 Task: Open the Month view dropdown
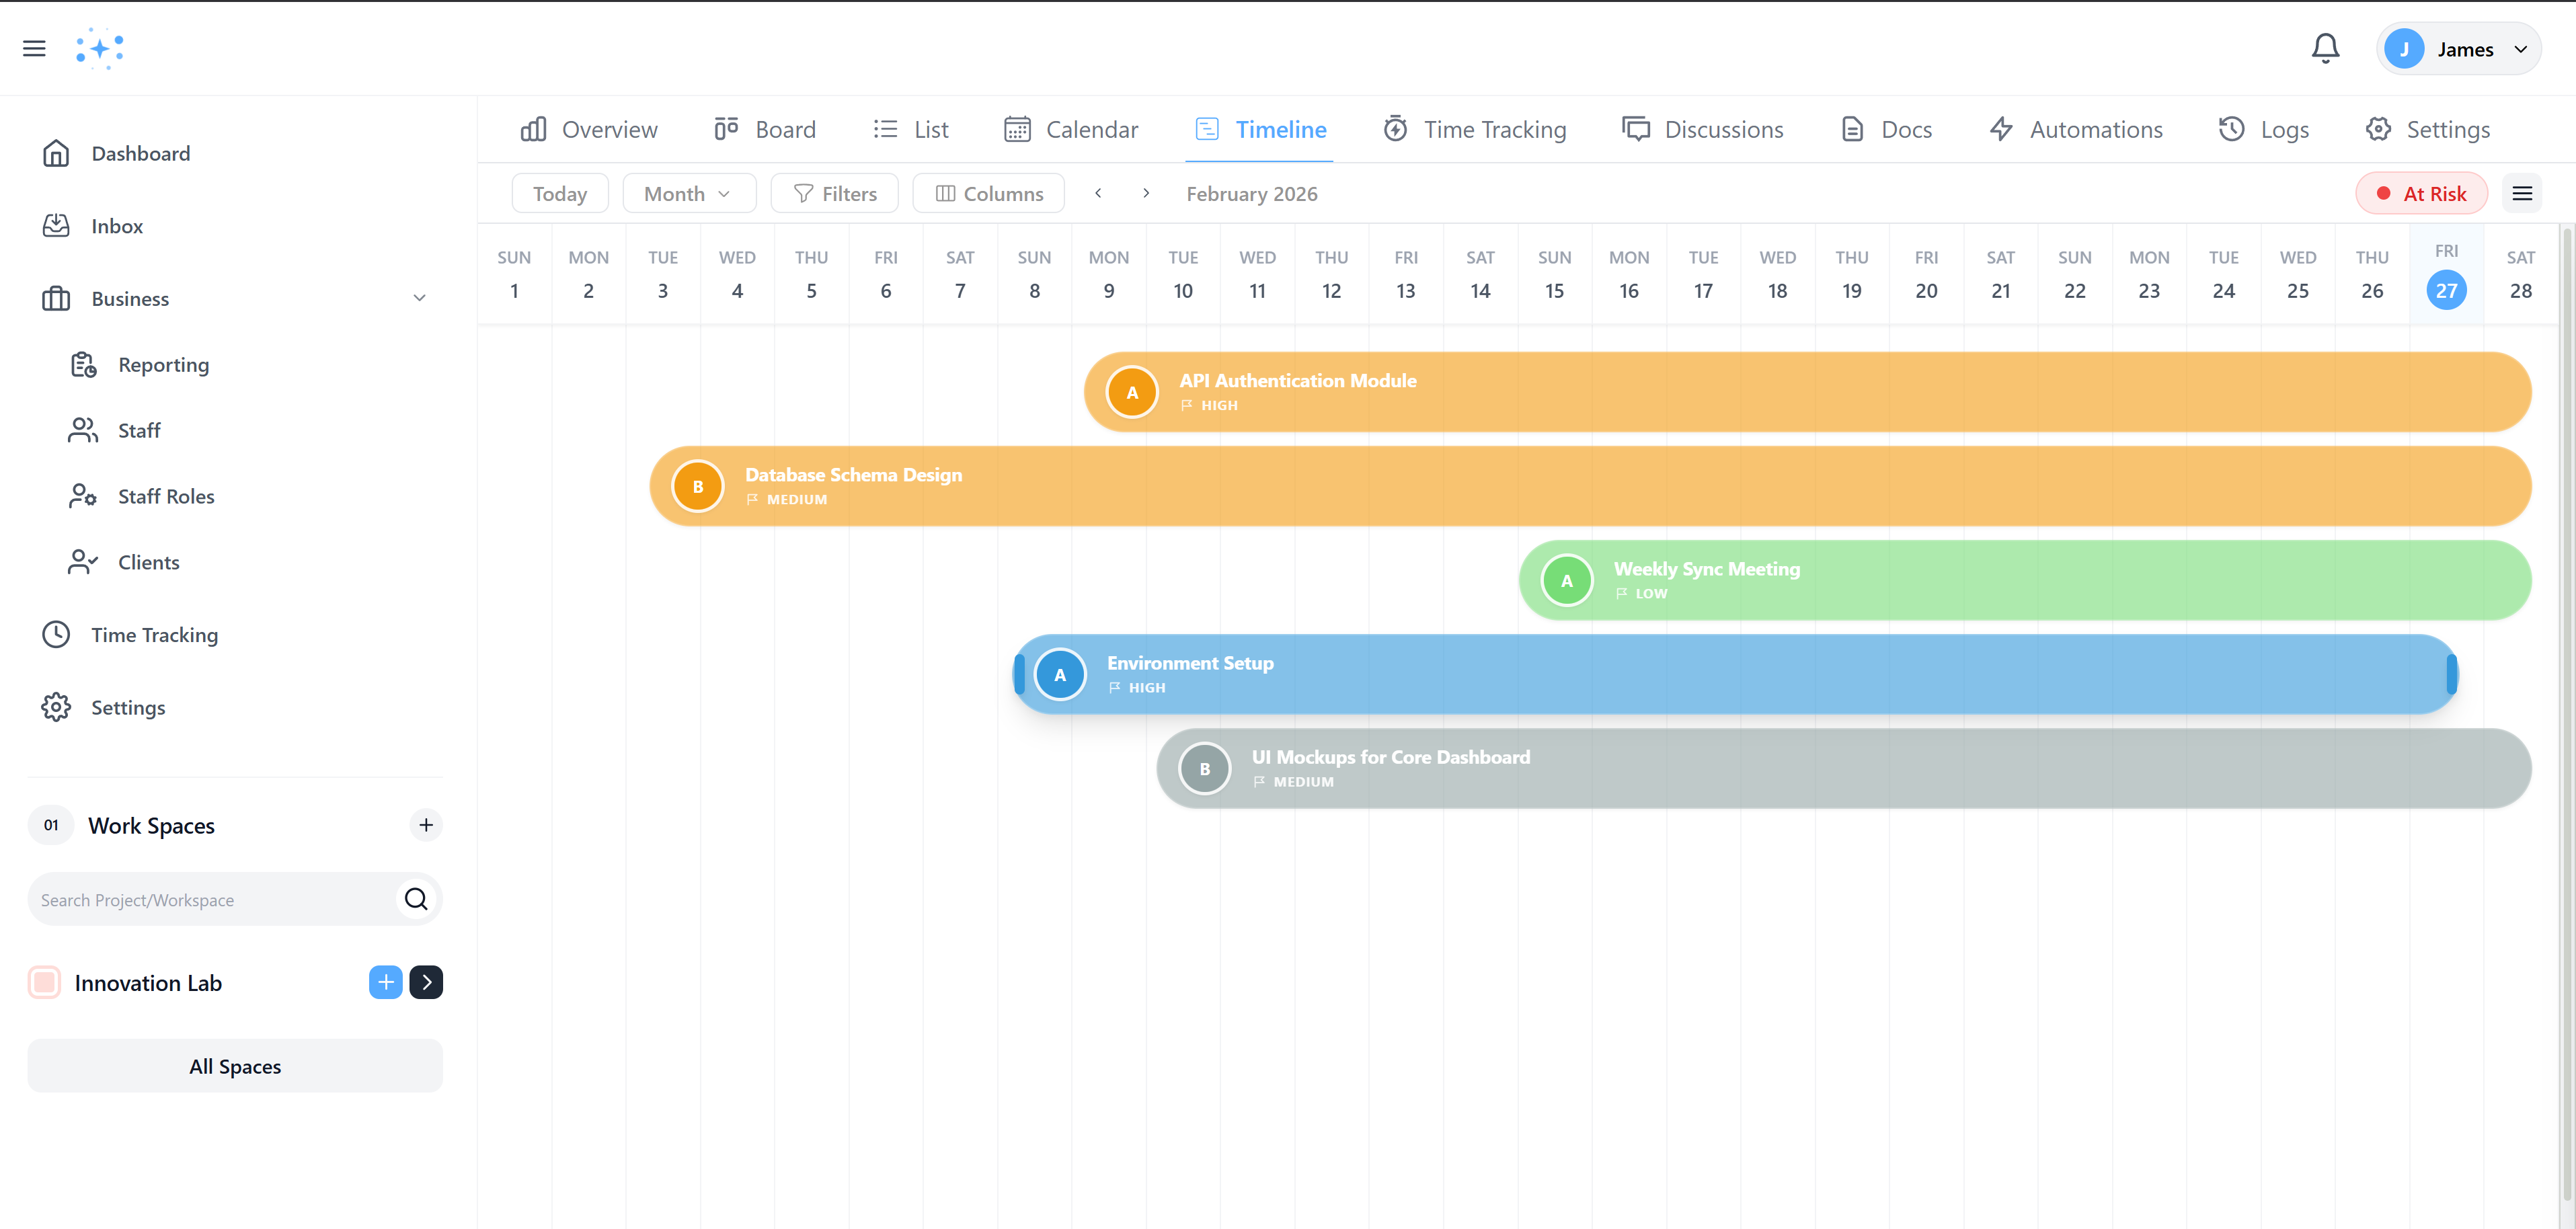688,193
